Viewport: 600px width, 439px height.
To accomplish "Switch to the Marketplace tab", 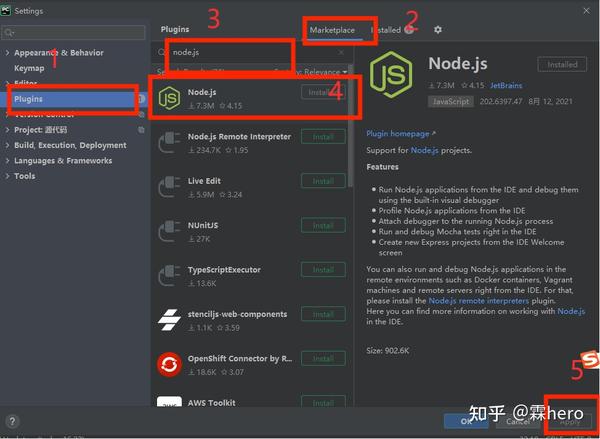I will (x=332, y=30).
